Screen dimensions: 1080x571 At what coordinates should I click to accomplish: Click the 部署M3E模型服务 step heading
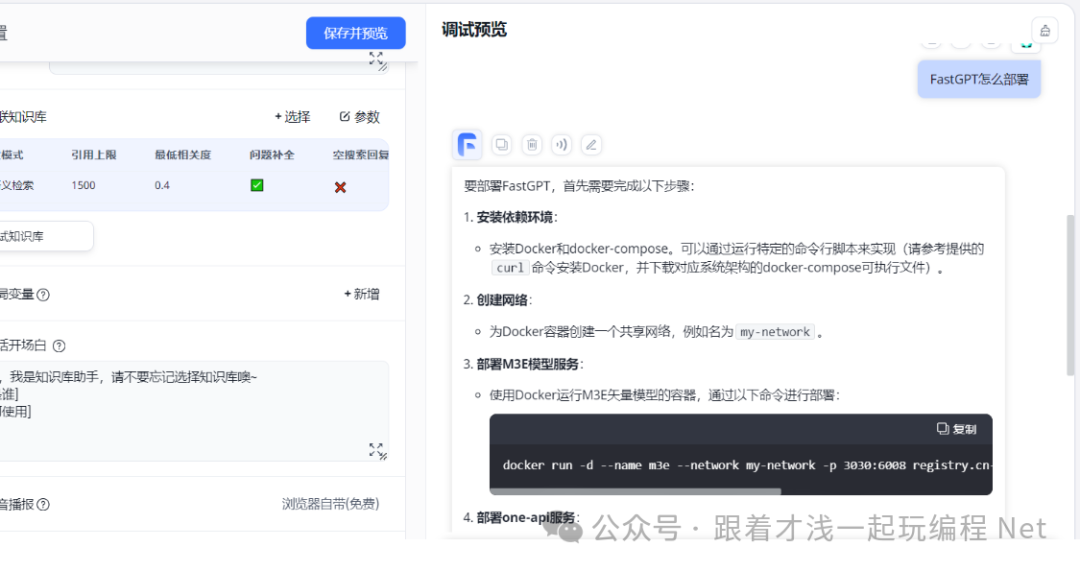[x=528, y=364]
